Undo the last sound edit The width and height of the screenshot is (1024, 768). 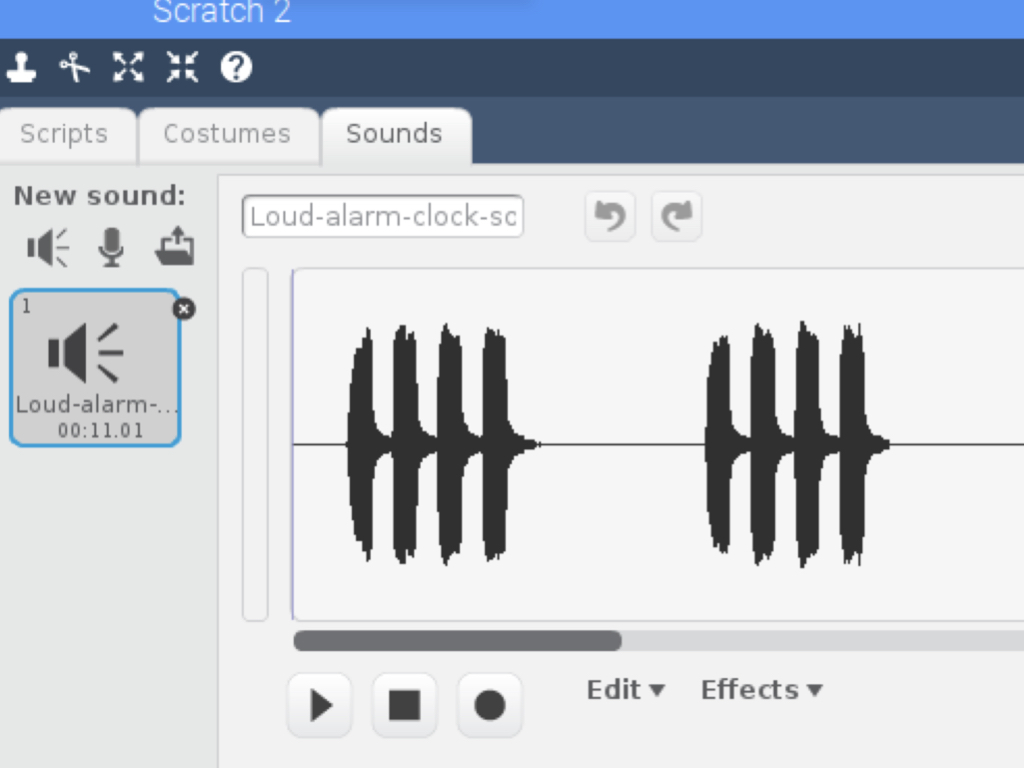(610, 216)
